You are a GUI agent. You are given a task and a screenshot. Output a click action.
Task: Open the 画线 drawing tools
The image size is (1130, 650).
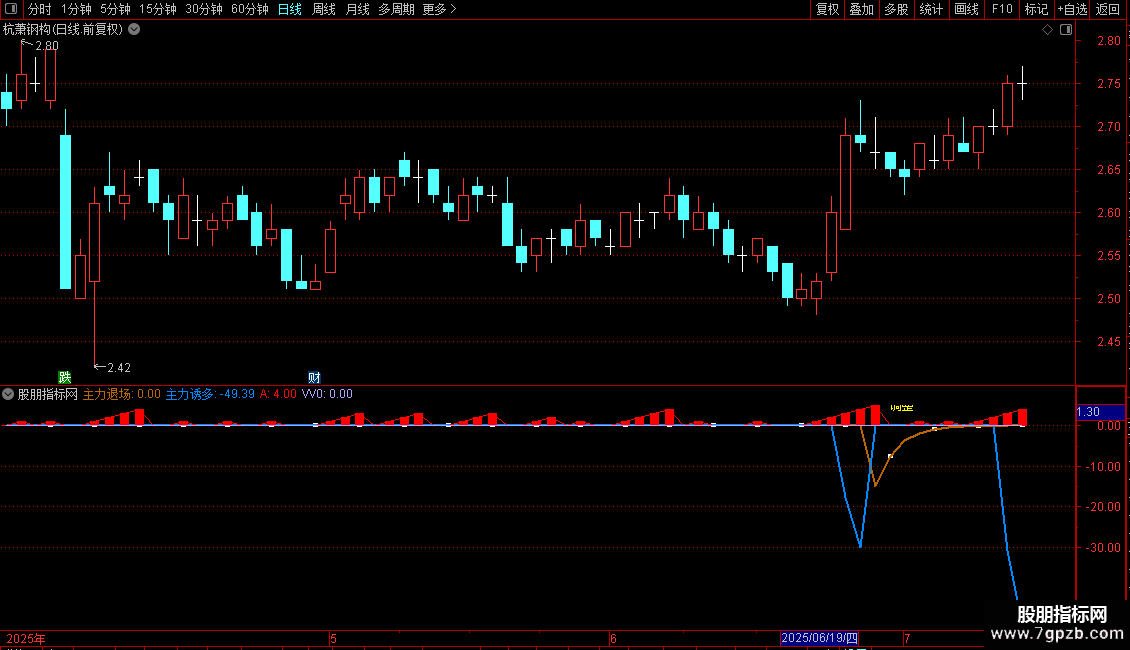(x=966, y=9)
